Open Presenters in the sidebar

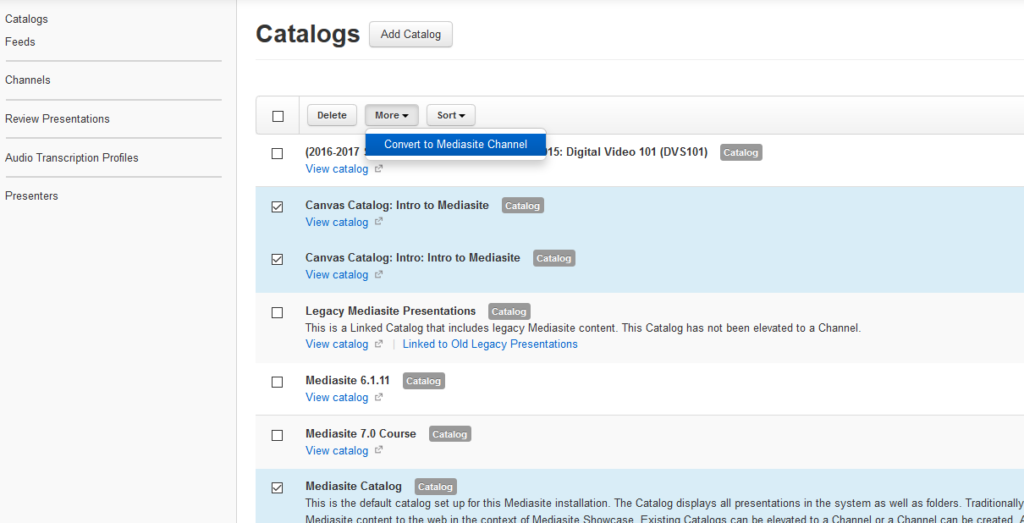point(31,196)
